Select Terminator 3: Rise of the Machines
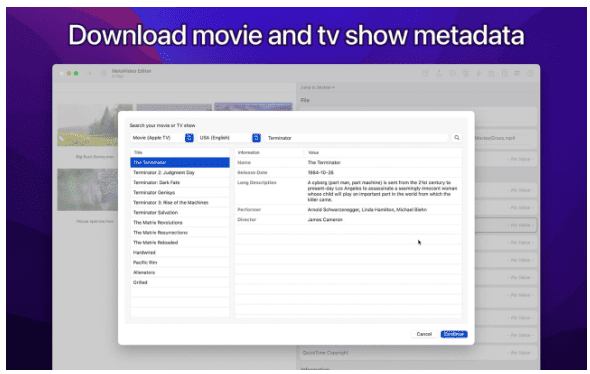The height and width of the screenshot is (374, 590). click(180, 202)
